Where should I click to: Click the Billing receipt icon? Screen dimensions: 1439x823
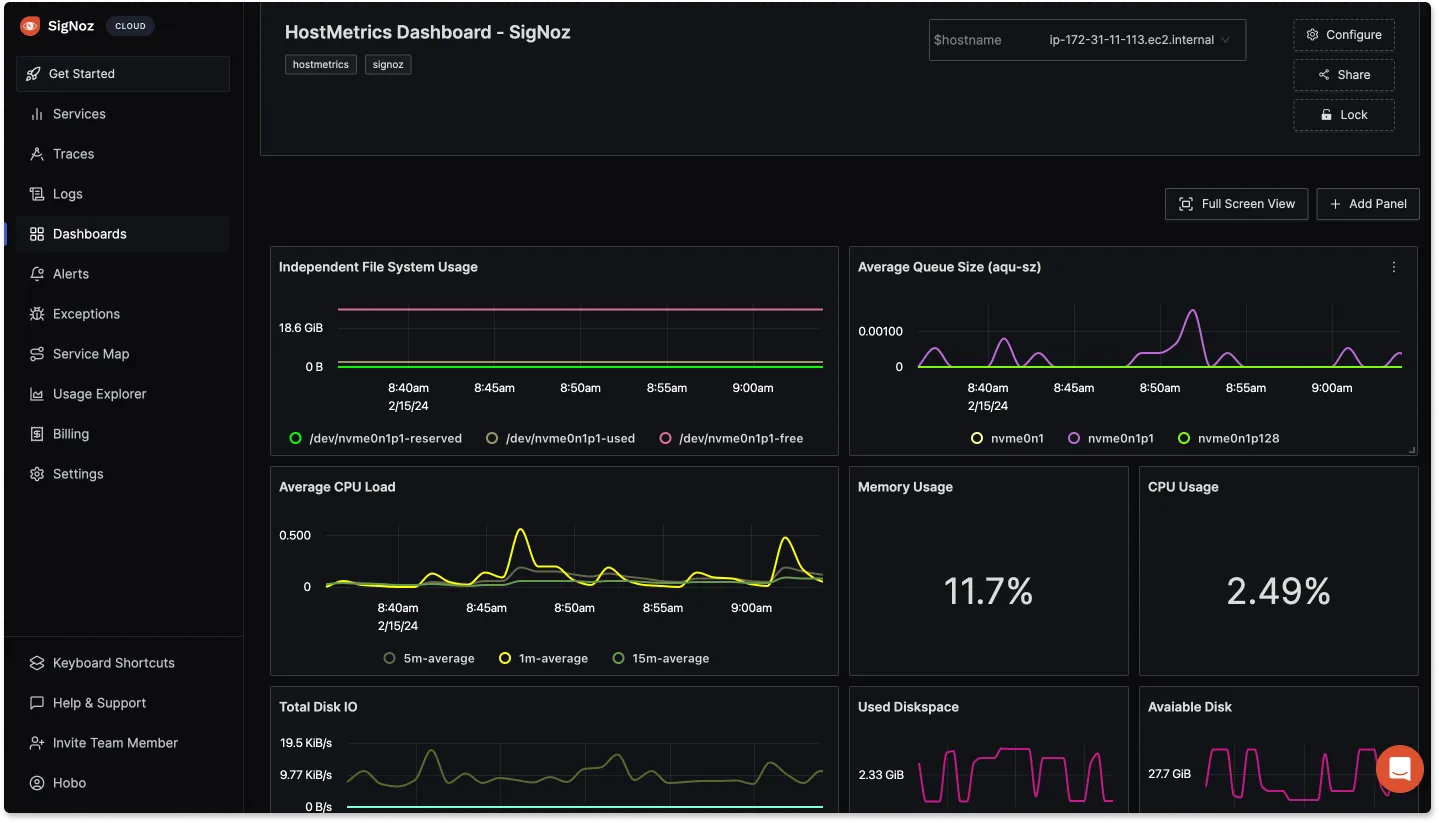(37, 434)
